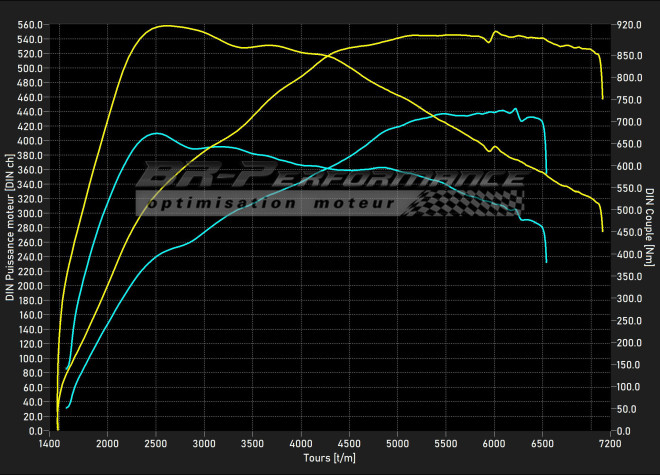Select the 4000 tick label on the rpm axis
660x475 pixels.
(301, 443)
